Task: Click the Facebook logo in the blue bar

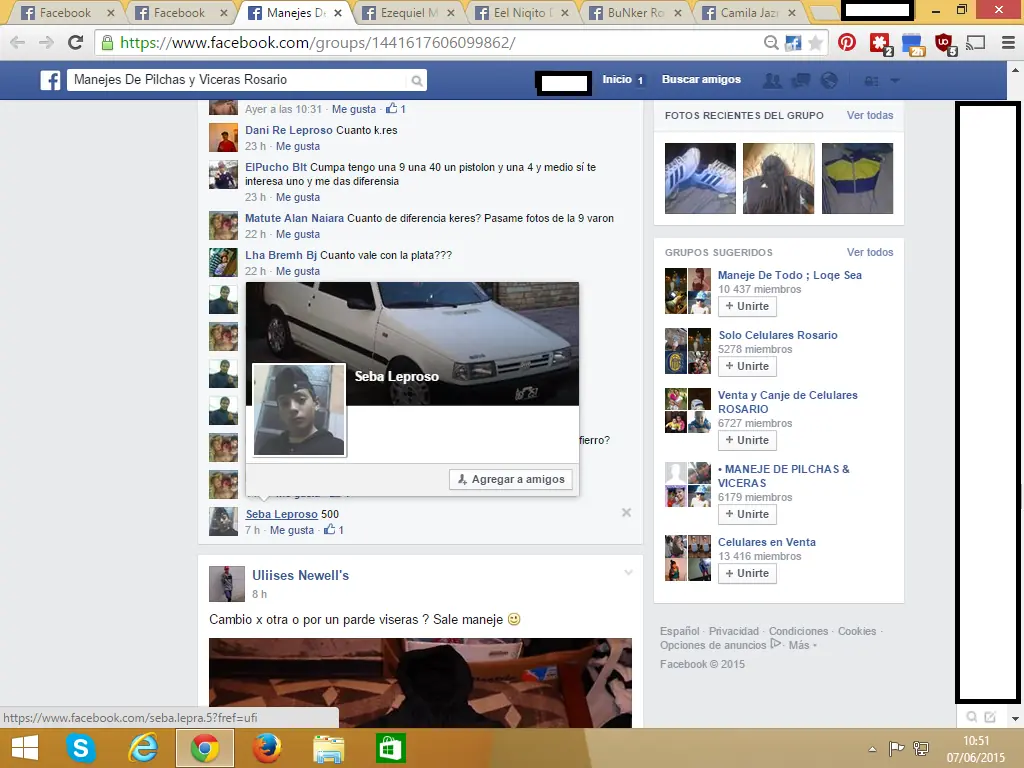Action: click(x=50, y=80)
